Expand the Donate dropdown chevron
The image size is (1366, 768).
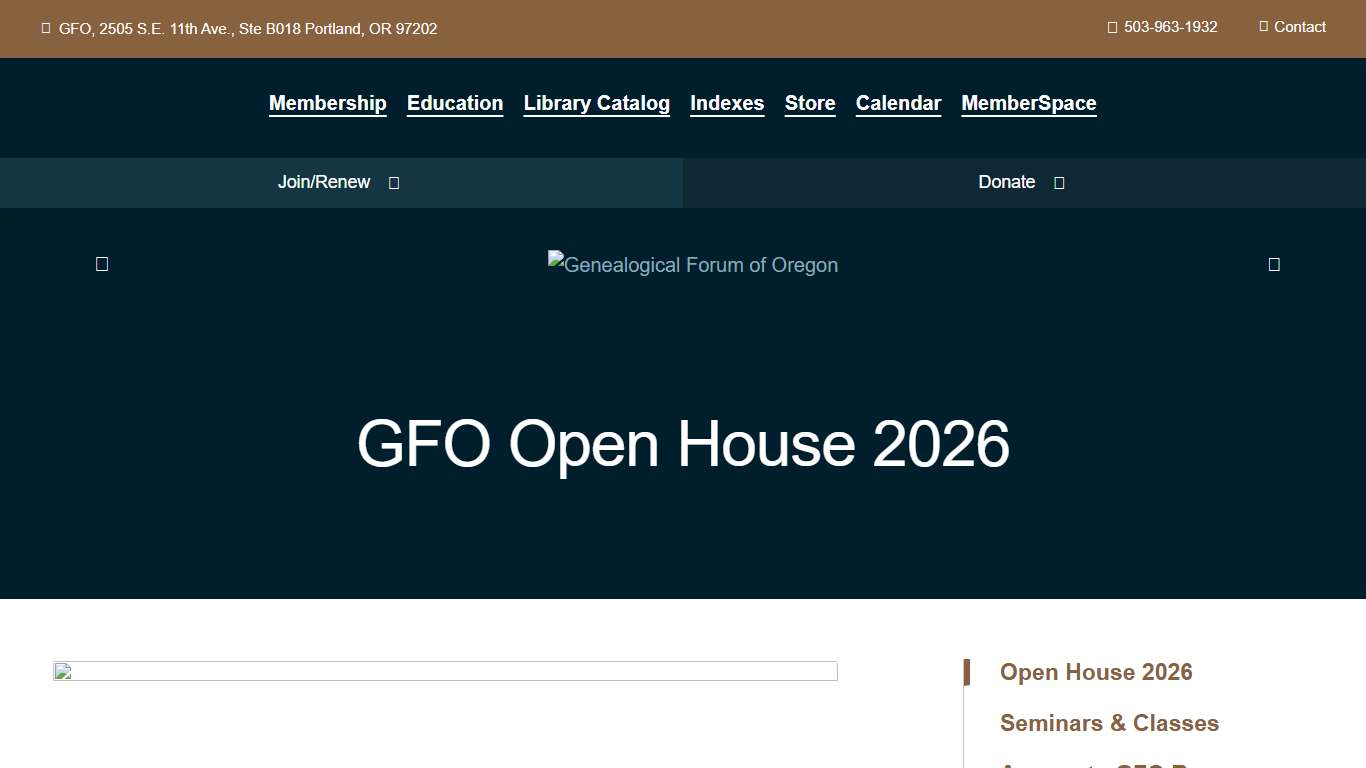[1057, 182]
